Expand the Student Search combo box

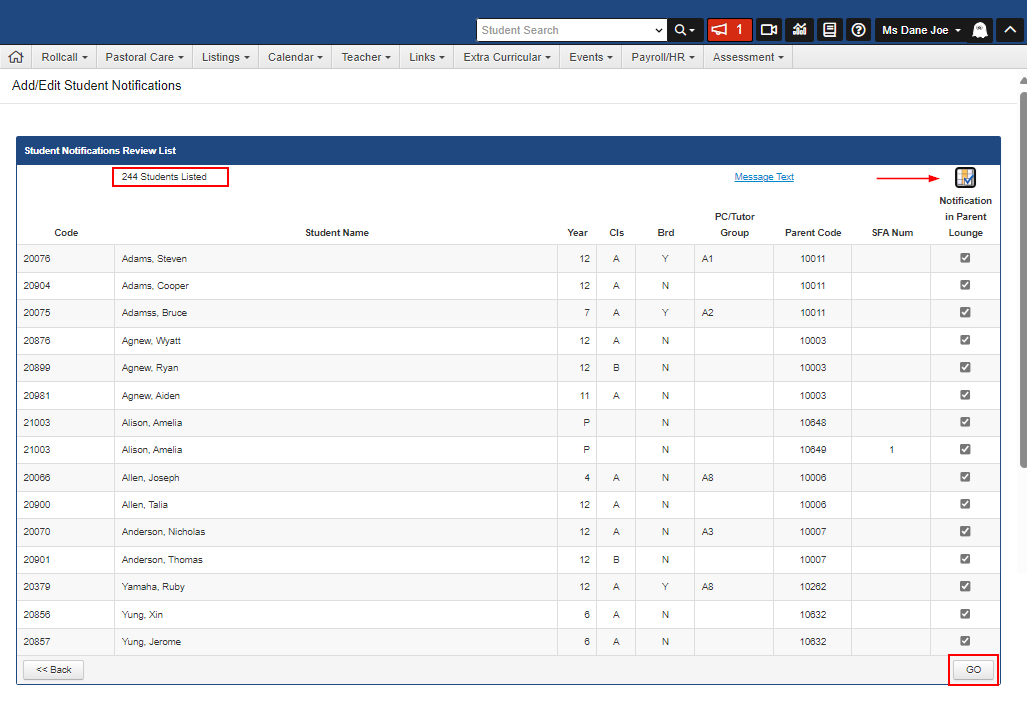click(658, 30)
